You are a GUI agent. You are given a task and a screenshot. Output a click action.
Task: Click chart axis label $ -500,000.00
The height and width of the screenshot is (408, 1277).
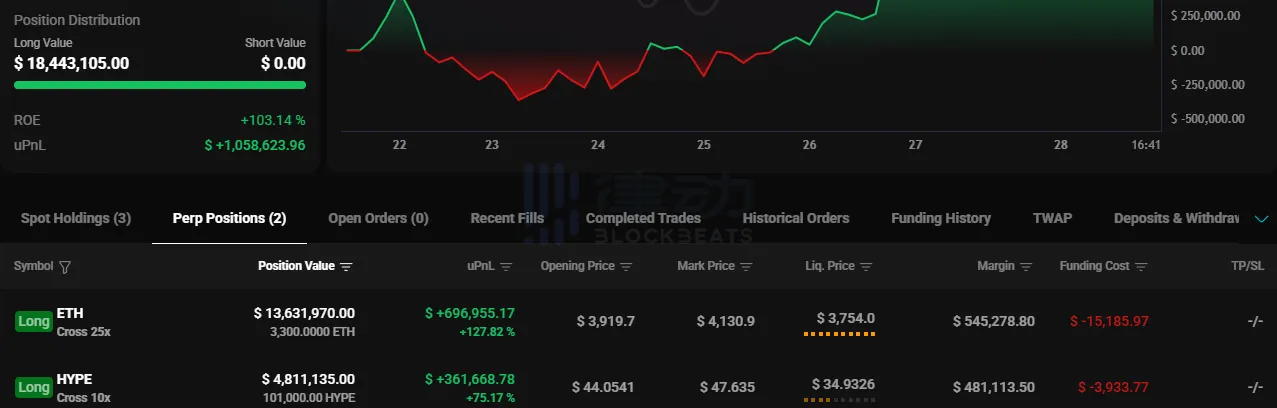1207,118
